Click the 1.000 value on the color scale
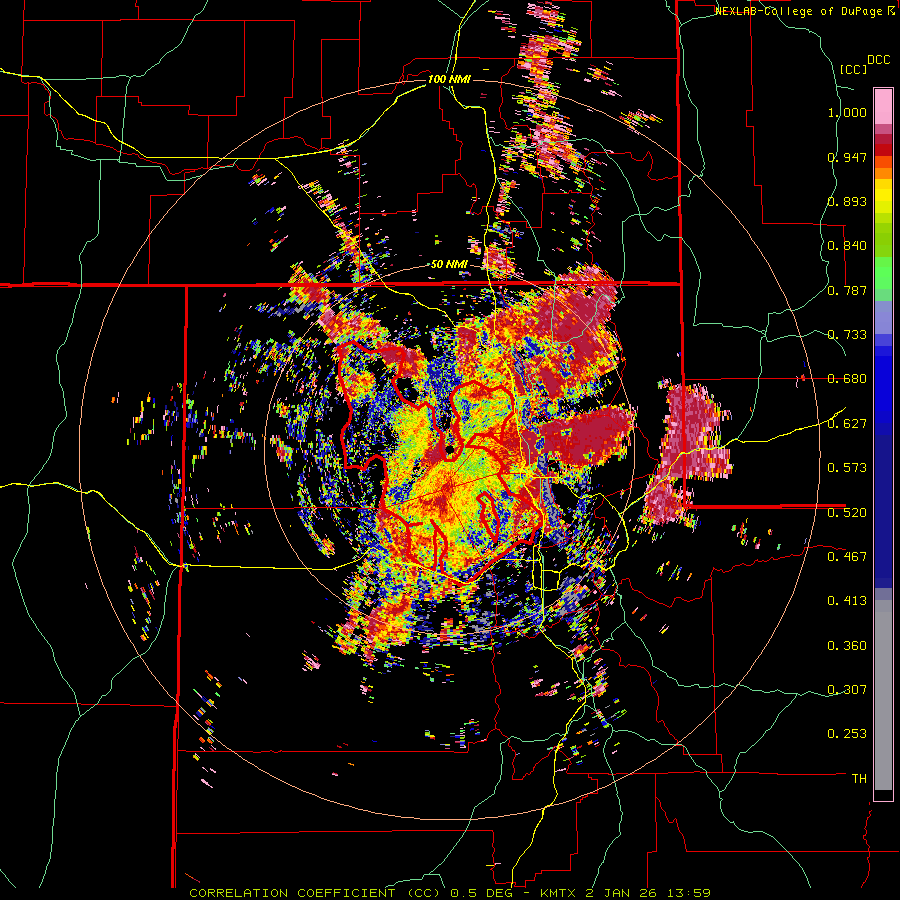The height and width of the screenshot is (900, 900). [847, 112]
